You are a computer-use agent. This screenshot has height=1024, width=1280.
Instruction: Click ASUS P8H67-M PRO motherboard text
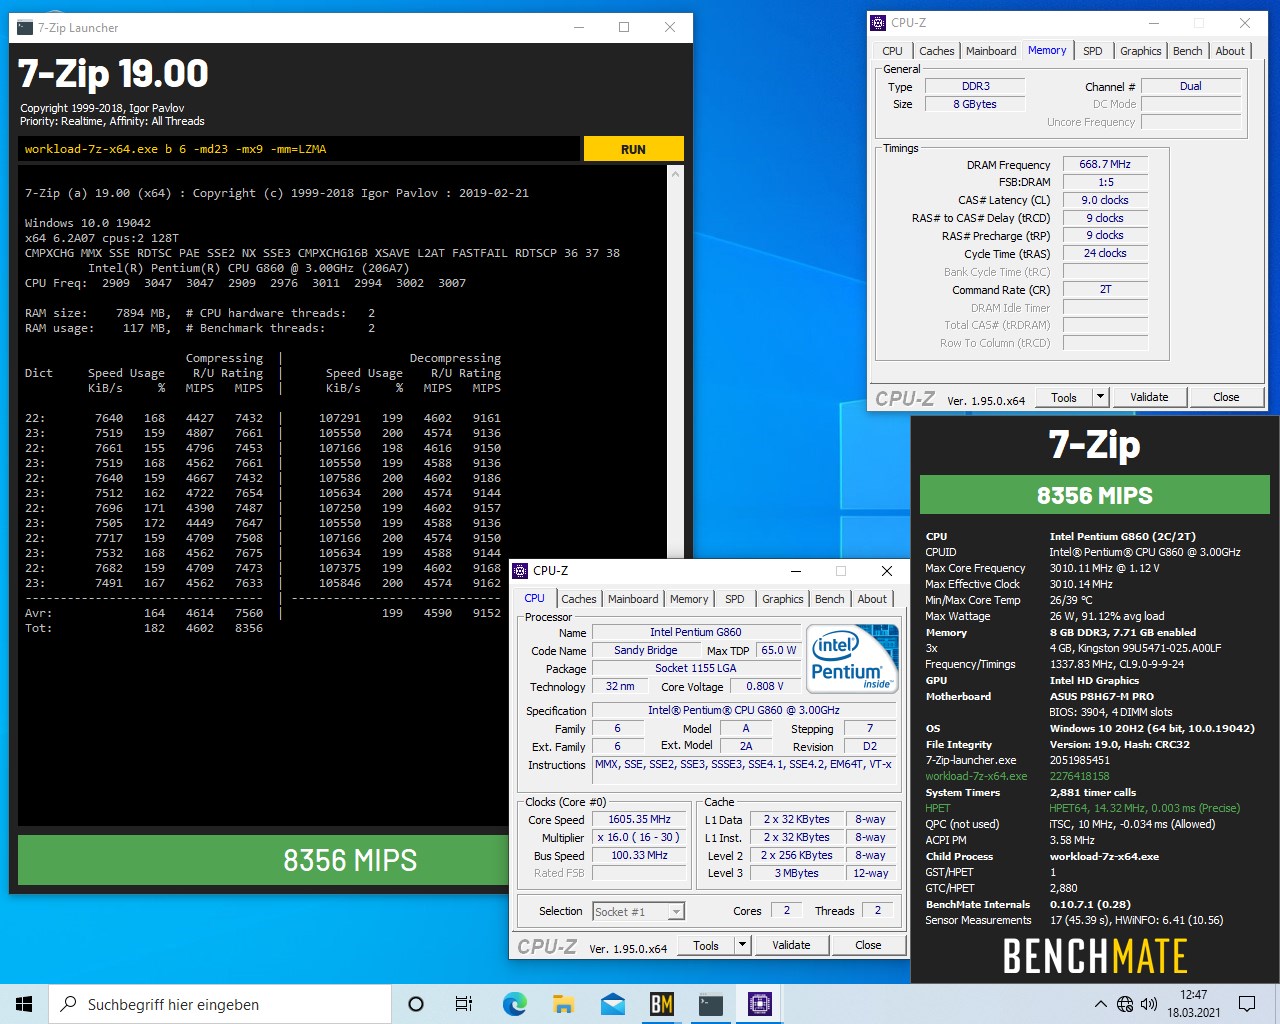(x=1102, y=696)
